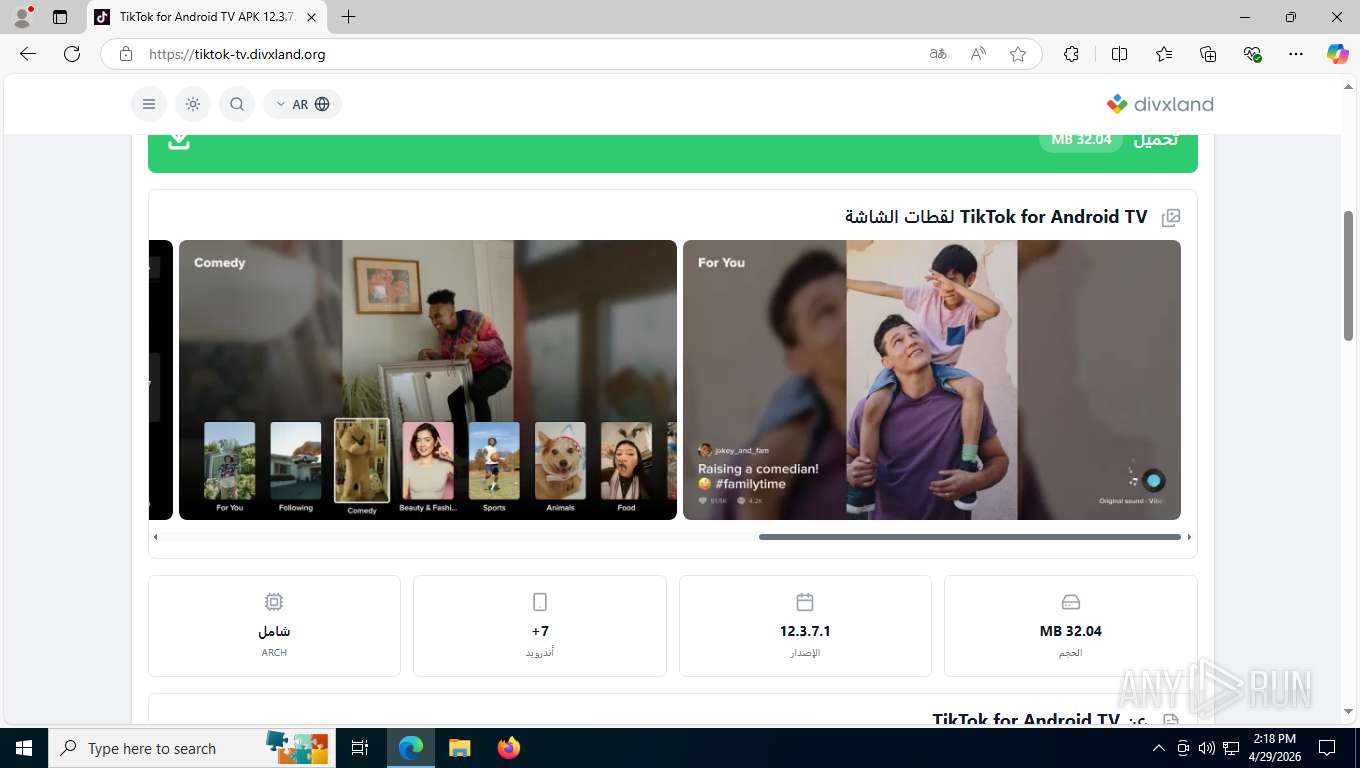This screenshot has height=768, width=1360.
Task: Open the For You screenshot thumbnail
Action: [x=932, y=380]
